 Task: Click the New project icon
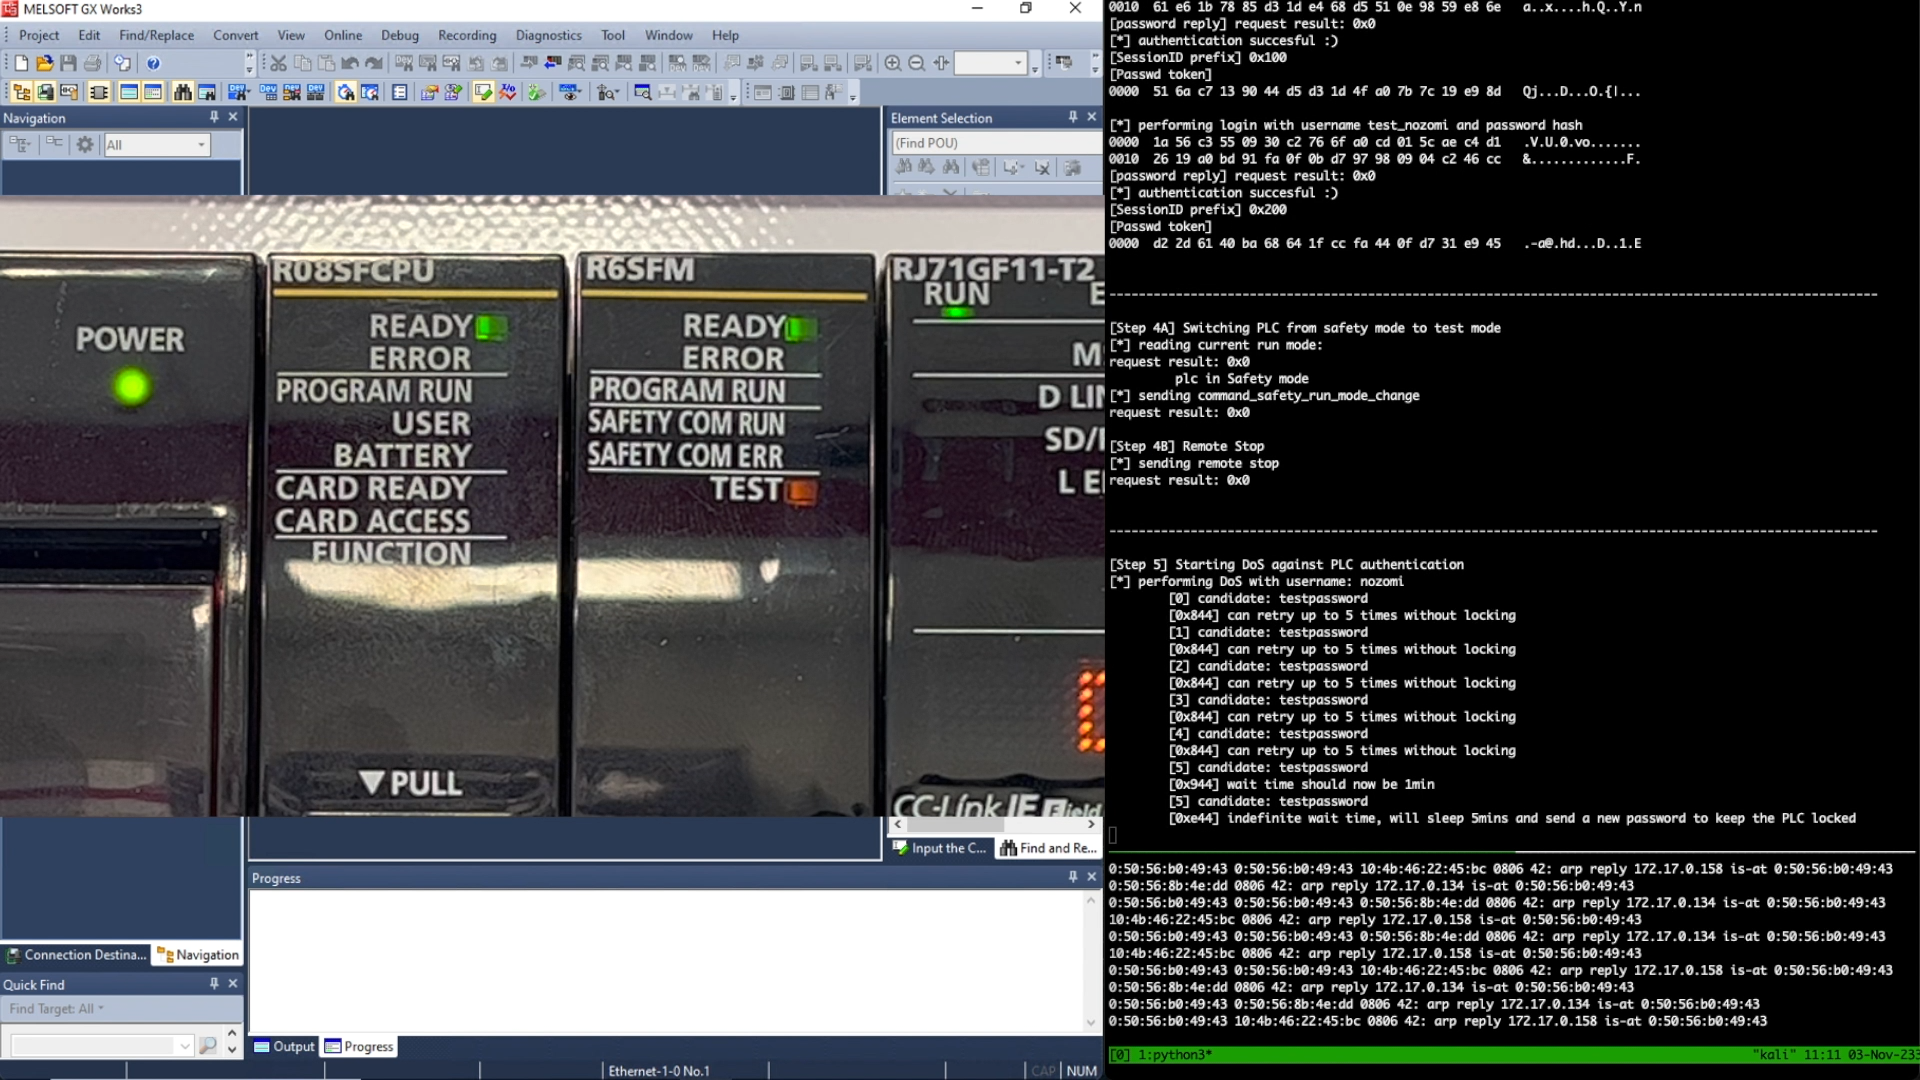click(x=21, y=63)
